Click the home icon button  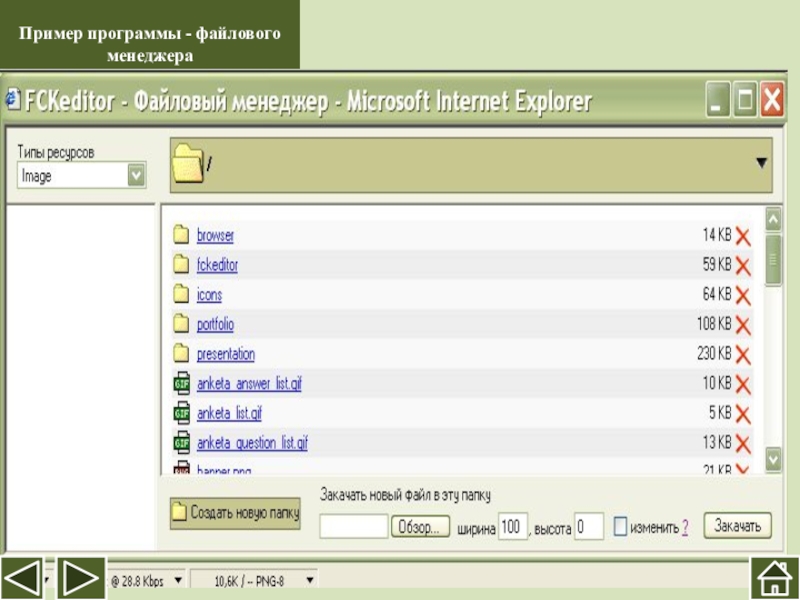click(x=774, y=578)
